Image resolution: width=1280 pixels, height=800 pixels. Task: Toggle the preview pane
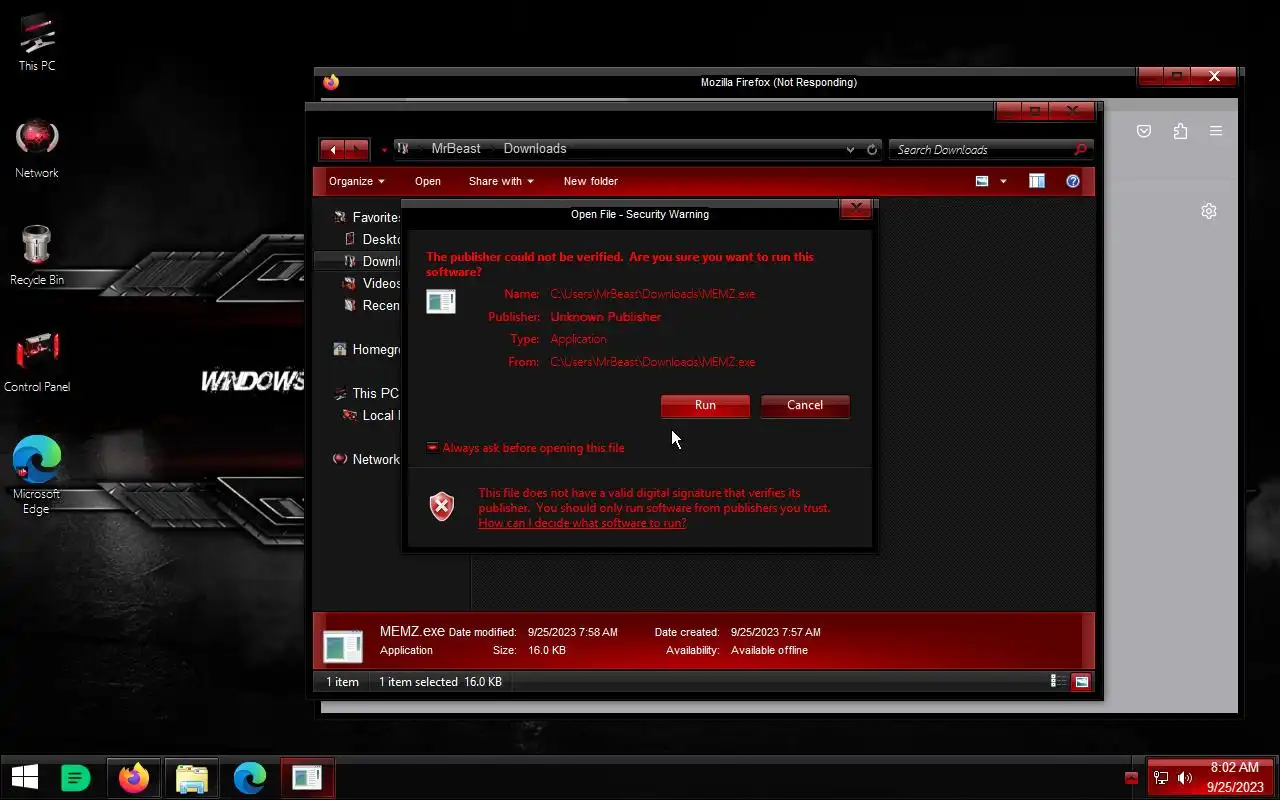click(1037, 181)
